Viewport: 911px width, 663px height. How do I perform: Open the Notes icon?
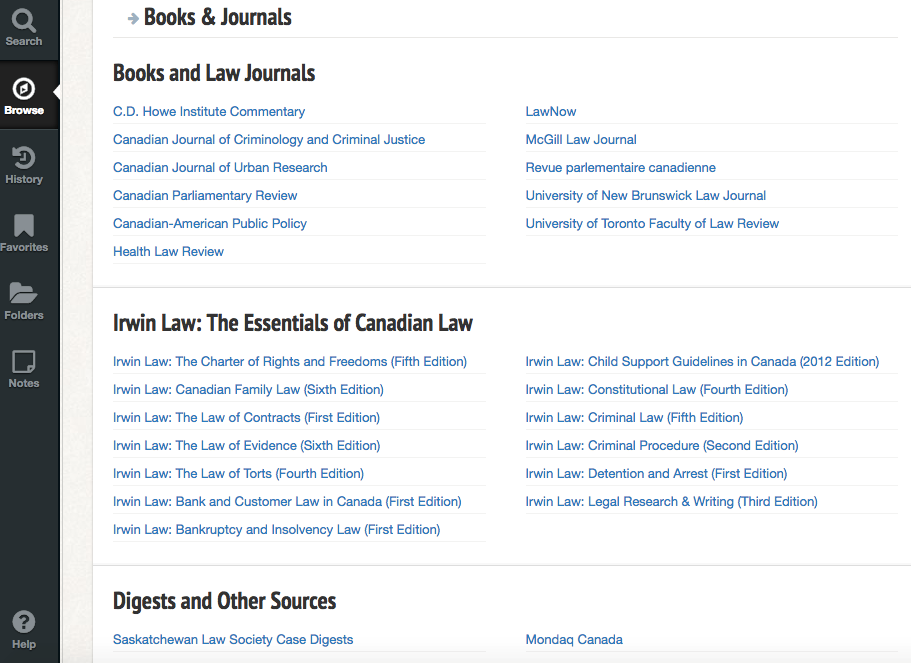coord(24,361)
